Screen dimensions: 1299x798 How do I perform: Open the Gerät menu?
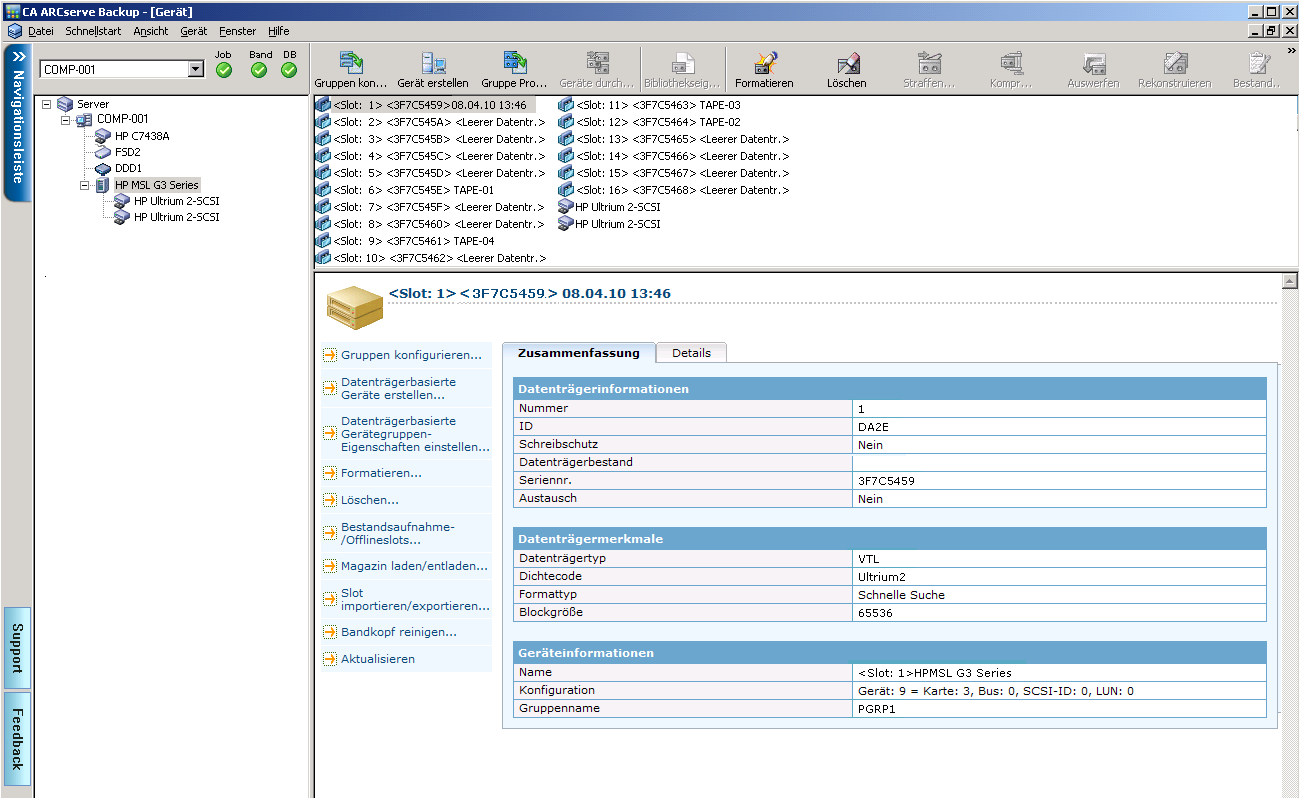(193, 31)
